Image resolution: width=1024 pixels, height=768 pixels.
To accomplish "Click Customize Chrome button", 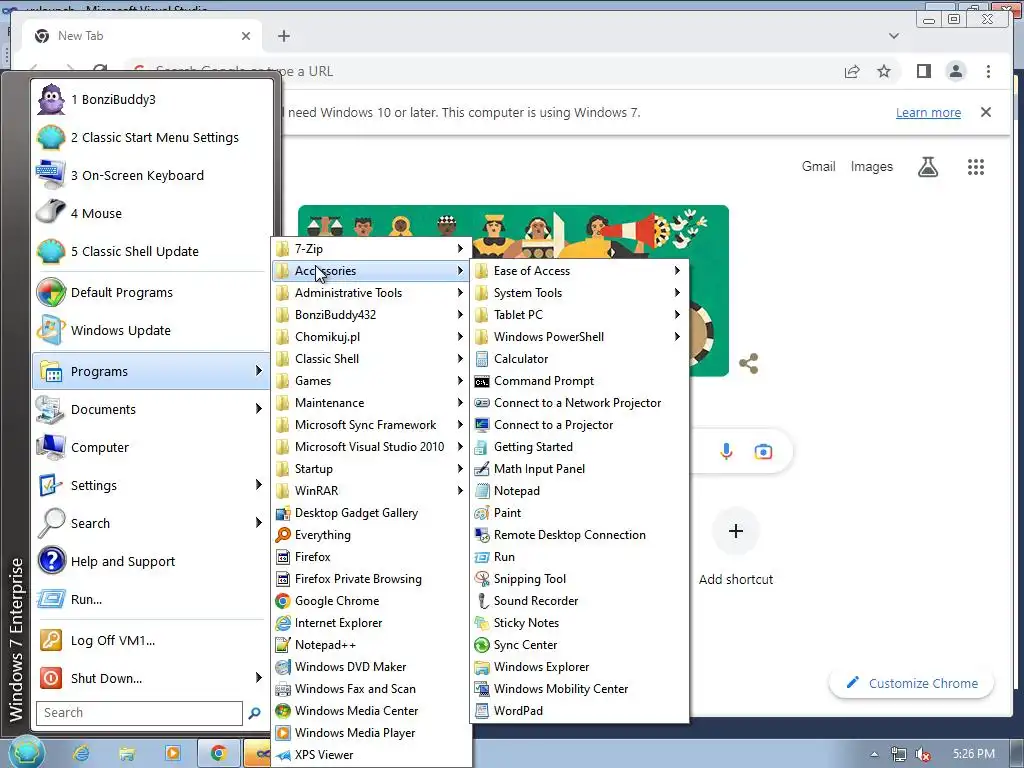I will click(x=912, y=683).
